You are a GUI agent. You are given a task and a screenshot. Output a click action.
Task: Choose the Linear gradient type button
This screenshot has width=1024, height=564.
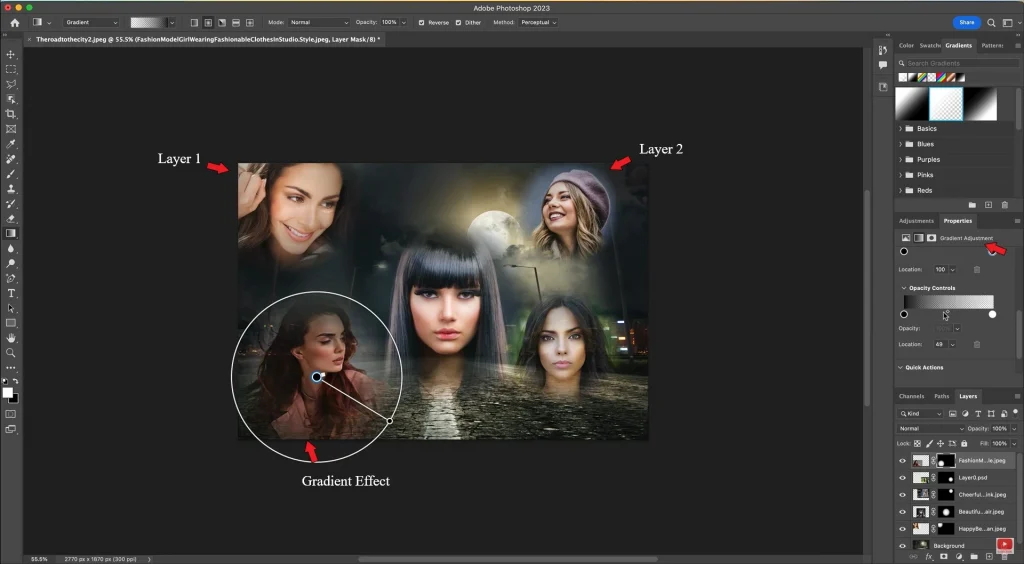pos(194,22)
